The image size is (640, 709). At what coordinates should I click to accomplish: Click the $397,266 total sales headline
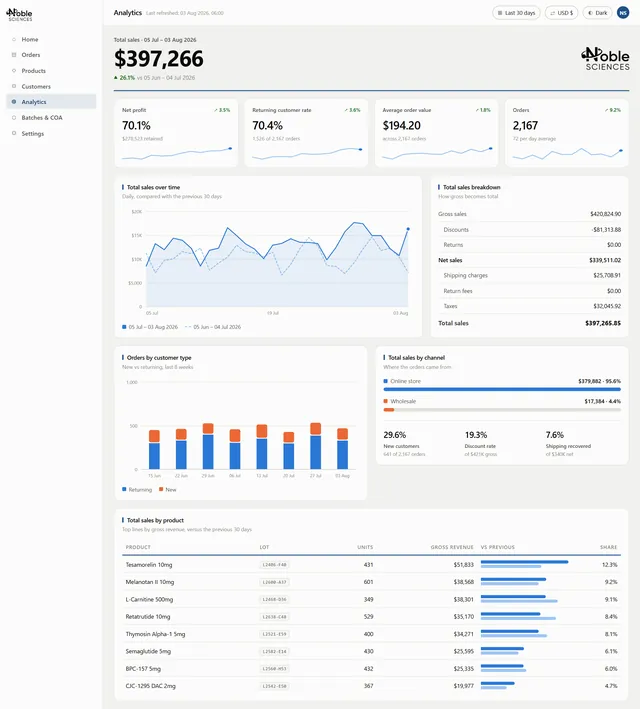159,59
